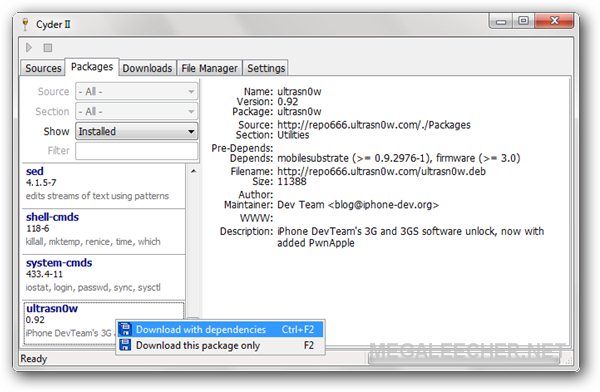The width and height of the screenshot is (600, 392).
Task: Open the Source dropdown
Action: point(137,91)
